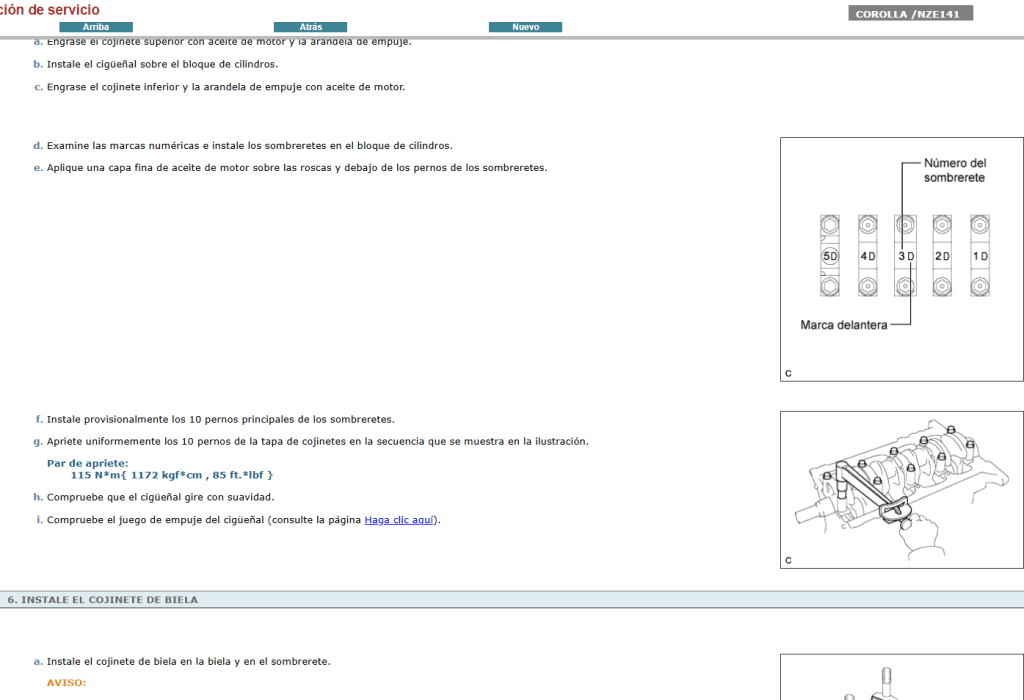Click the crankshaft bolt tightening illustration
Image resolution: width=1024 pixels, height=700 pixels.
click(900, 489)
